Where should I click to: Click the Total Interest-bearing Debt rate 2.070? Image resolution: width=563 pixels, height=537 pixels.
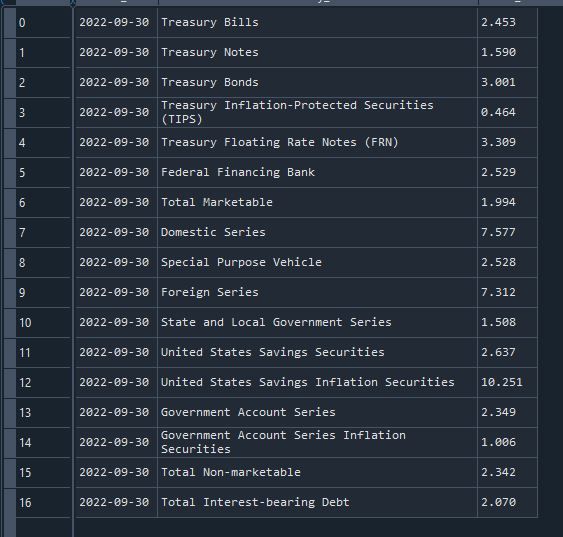507,502
